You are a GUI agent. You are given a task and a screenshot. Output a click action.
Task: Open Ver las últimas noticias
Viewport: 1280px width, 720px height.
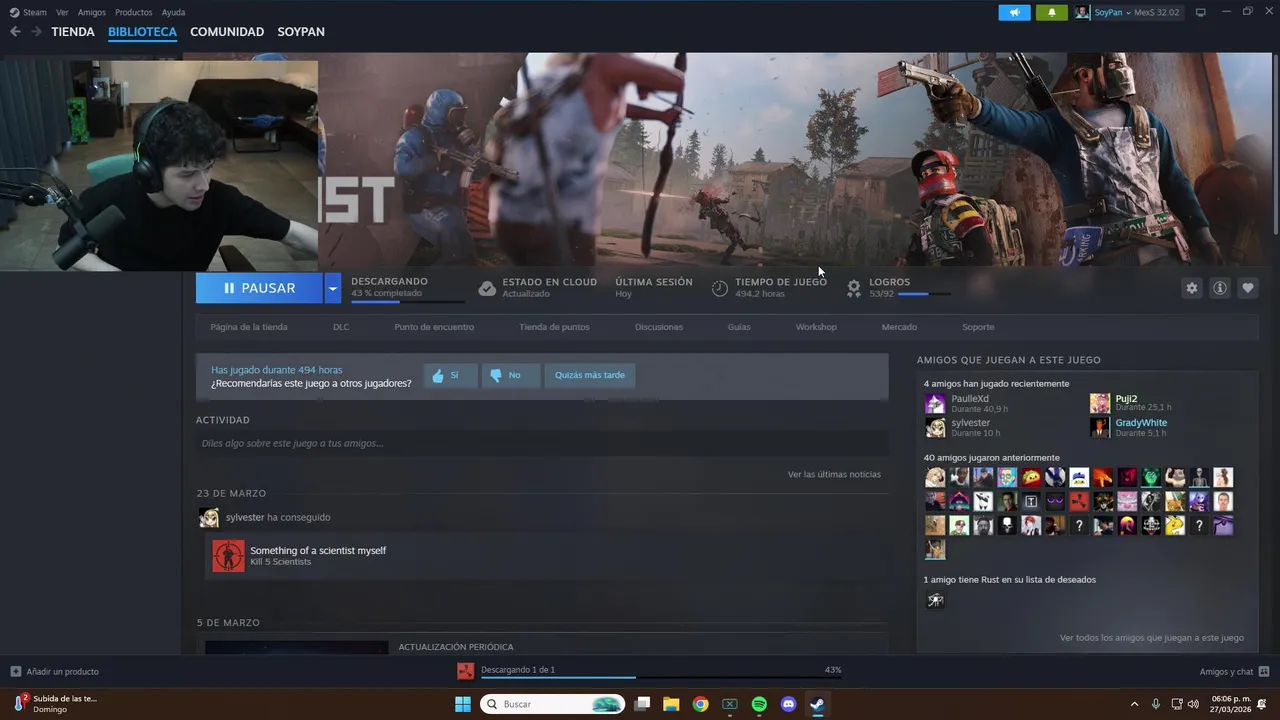pyautogui.click(x=834, y=474)
